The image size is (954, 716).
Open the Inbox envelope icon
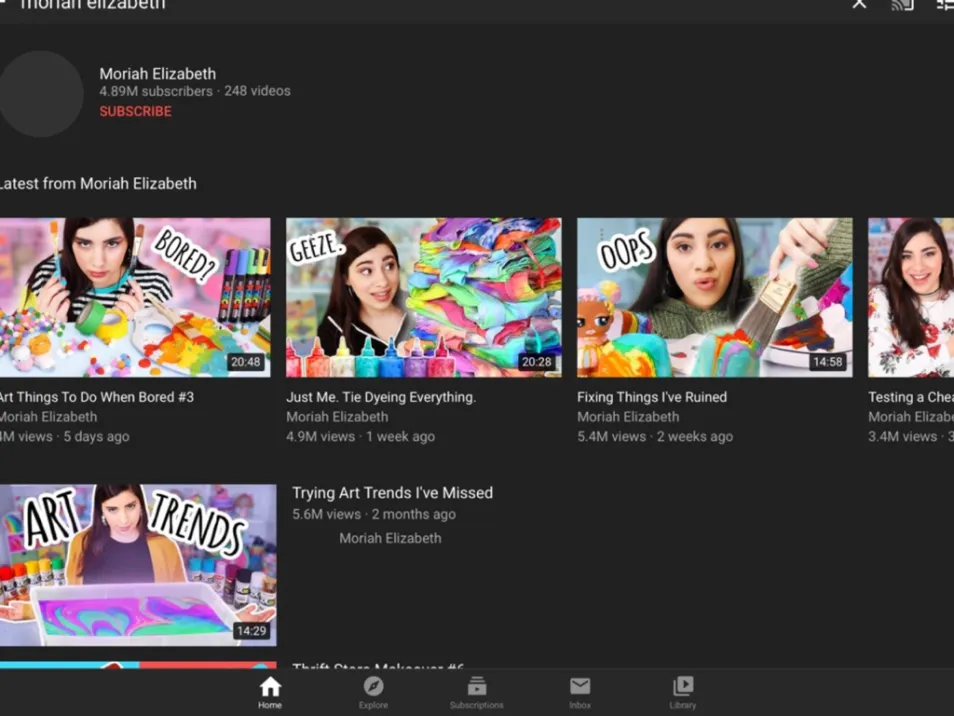pos(580,687)
